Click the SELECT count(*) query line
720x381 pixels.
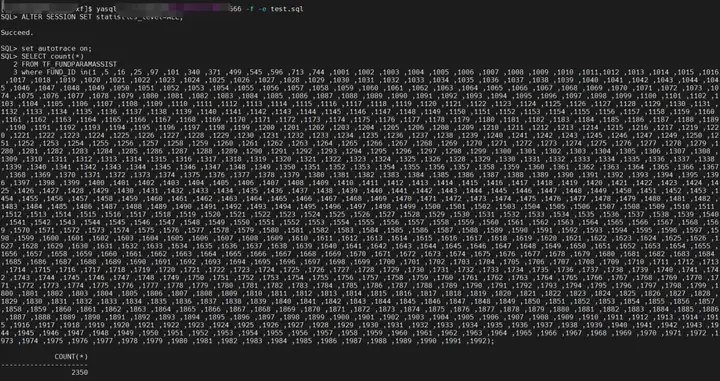point(42,56)
